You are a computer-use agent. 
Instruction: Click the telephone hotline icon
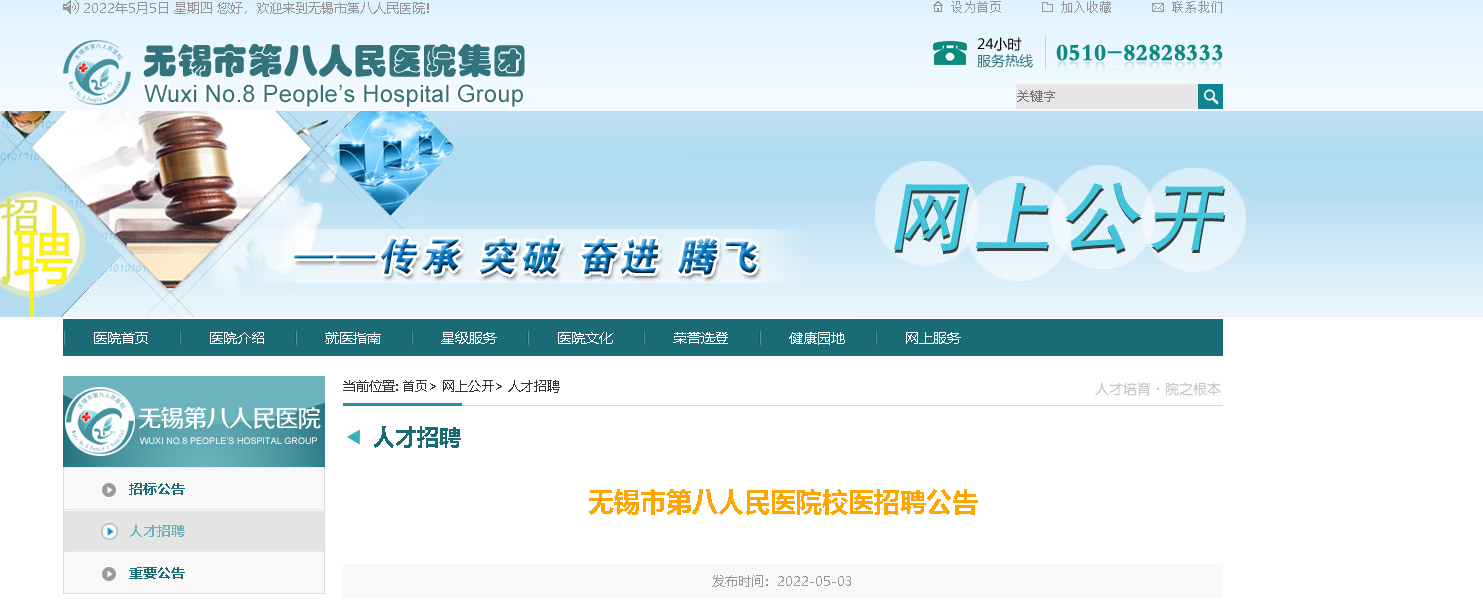949,53
